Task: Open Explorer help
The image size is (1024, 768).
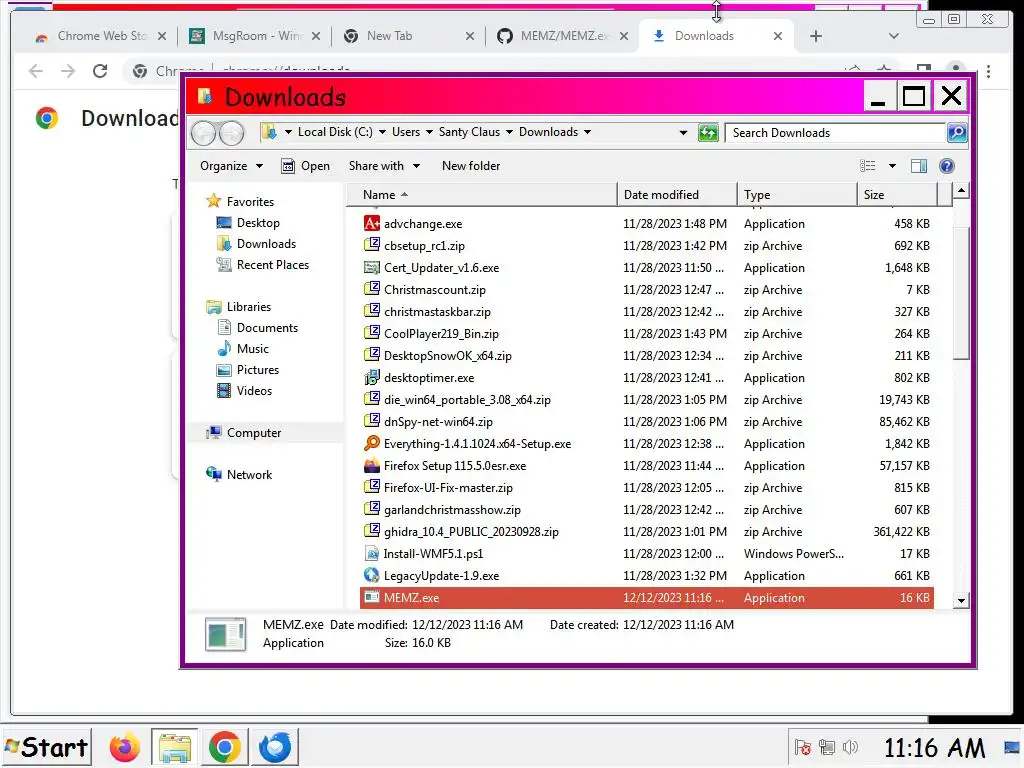Action: [946, 166]
